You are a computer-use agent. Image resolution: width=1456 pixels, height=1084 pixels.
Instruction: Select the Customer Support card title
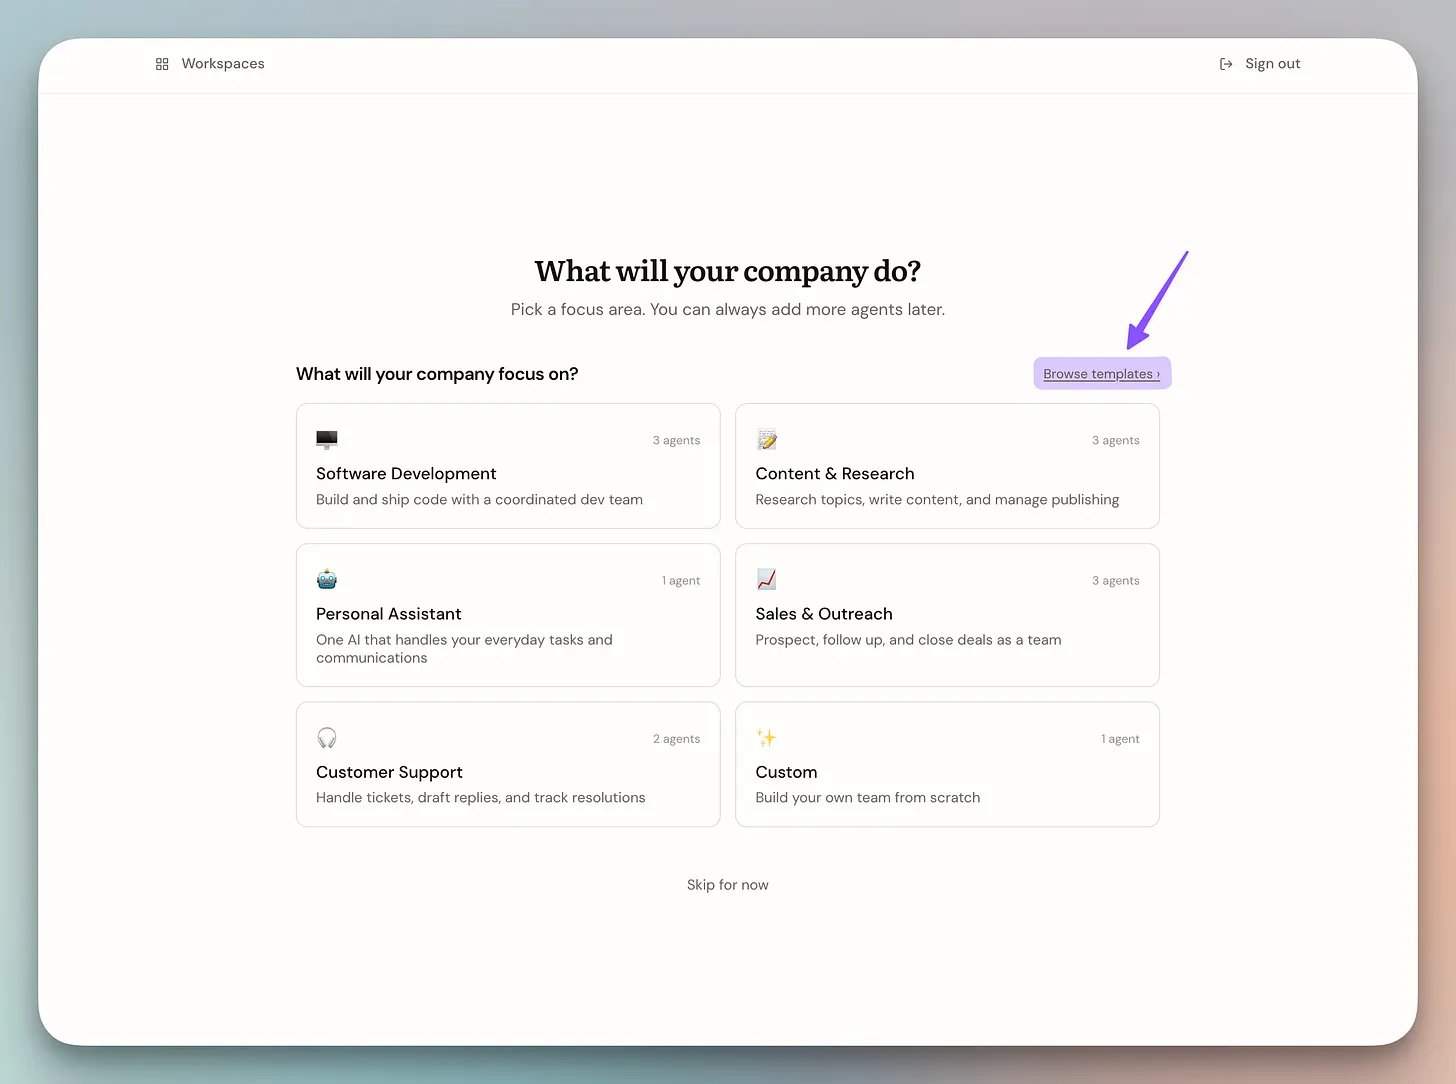point(389,772)
